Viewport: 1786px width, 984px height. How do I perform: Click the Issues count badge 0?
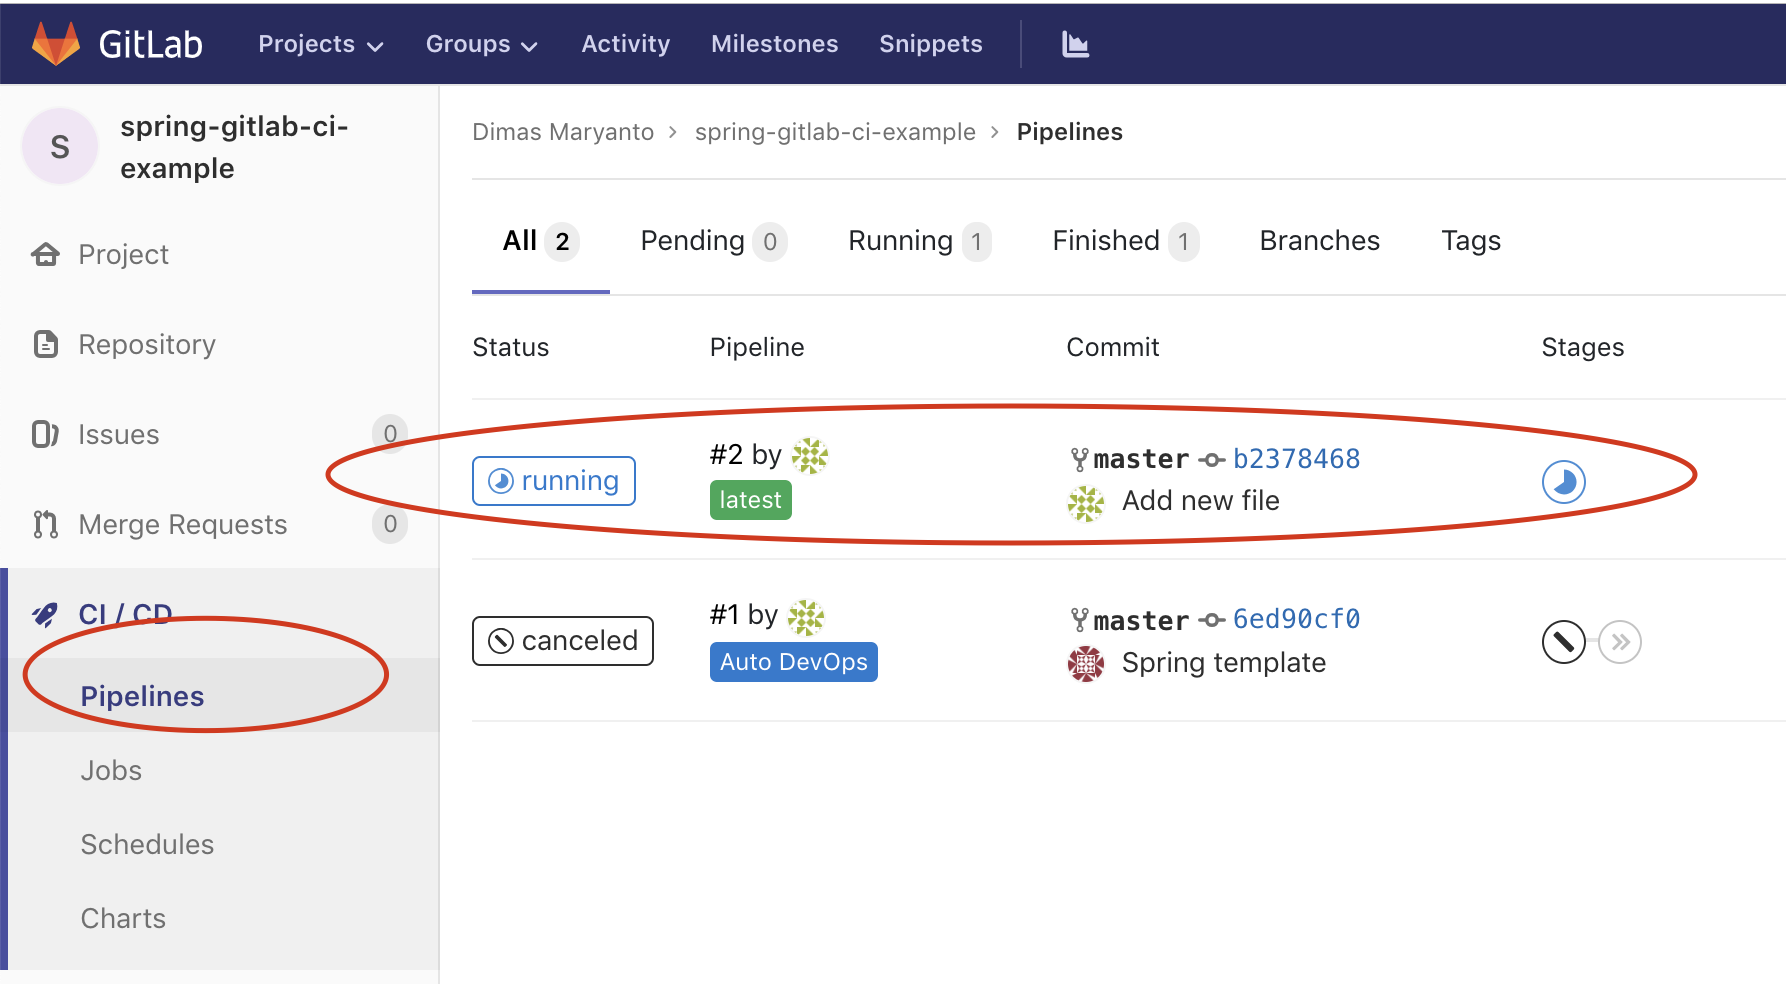pos(390,434)
